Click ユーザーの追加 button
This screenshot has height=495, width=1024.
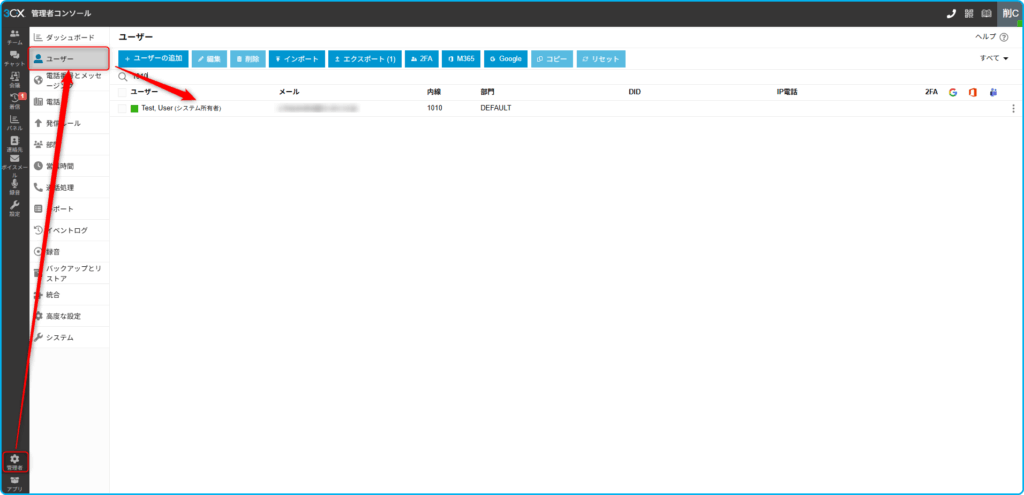tap(153, 59)
